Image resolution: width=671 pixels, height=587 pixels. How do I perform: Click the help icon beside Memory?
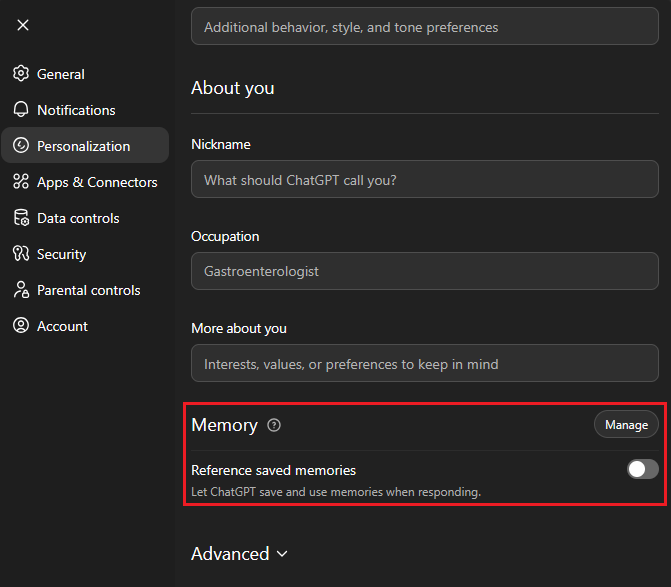tap(274, 425)
